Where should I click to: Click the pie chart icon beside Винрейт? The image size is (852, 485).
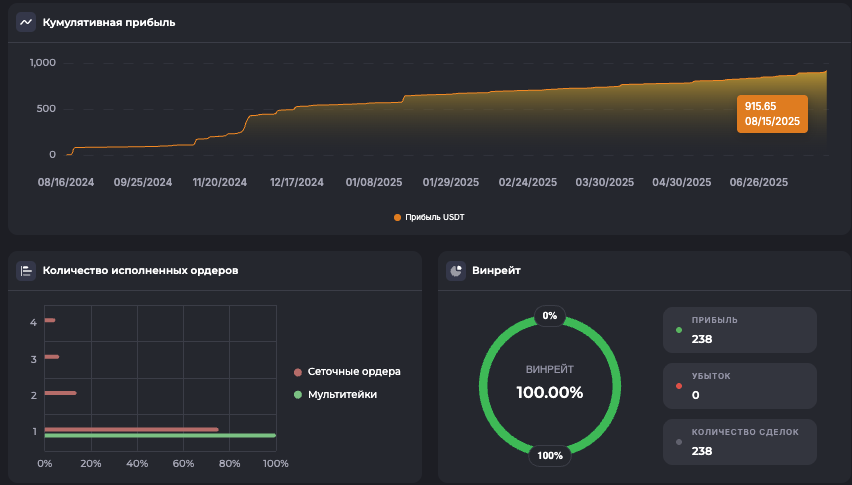tap(456, 270)
